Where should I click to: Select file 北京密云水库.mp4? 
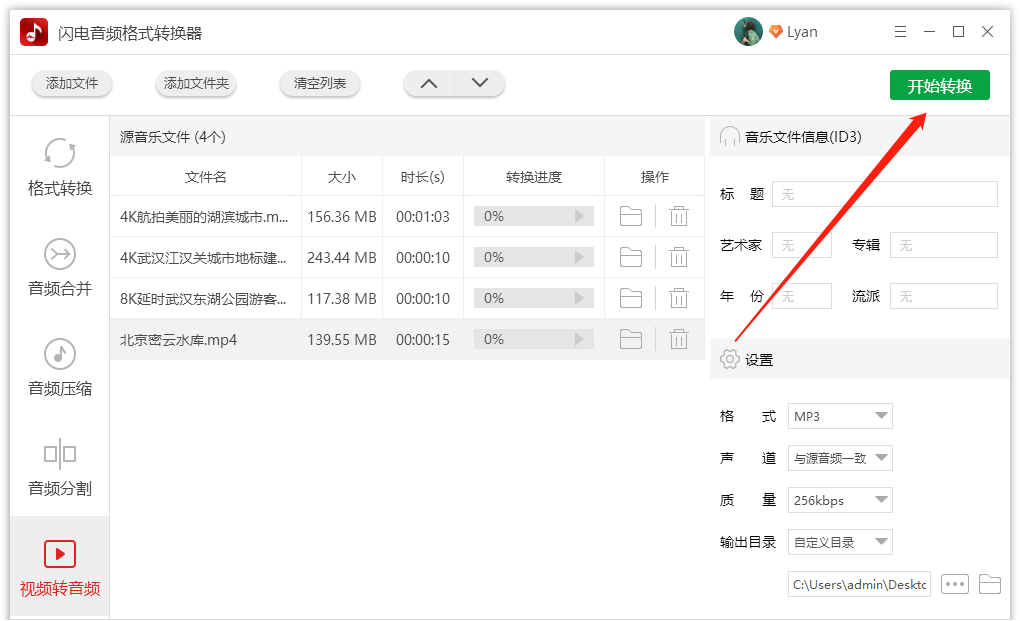pyautogui.click(x=178, y=340)
